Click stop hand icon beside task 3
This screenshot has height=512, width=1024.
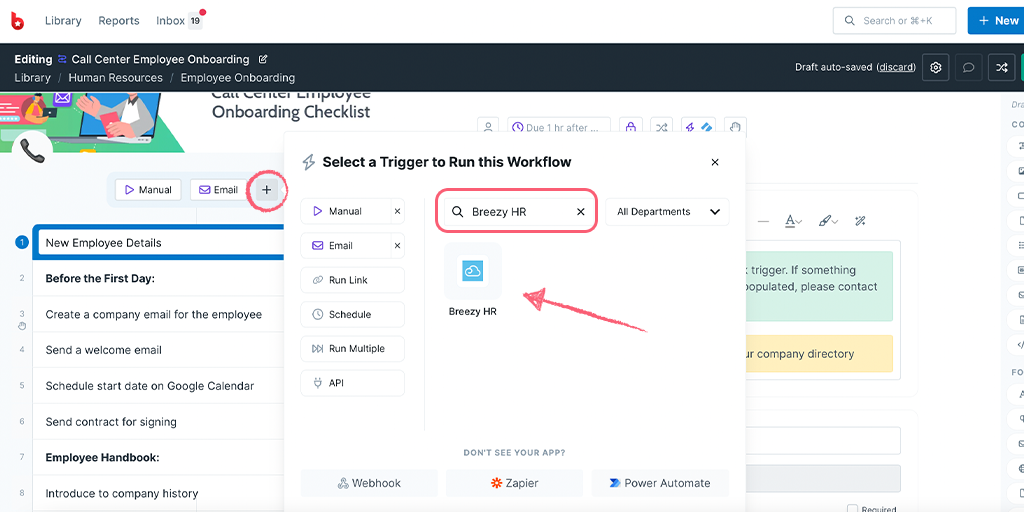pos(22,326)
